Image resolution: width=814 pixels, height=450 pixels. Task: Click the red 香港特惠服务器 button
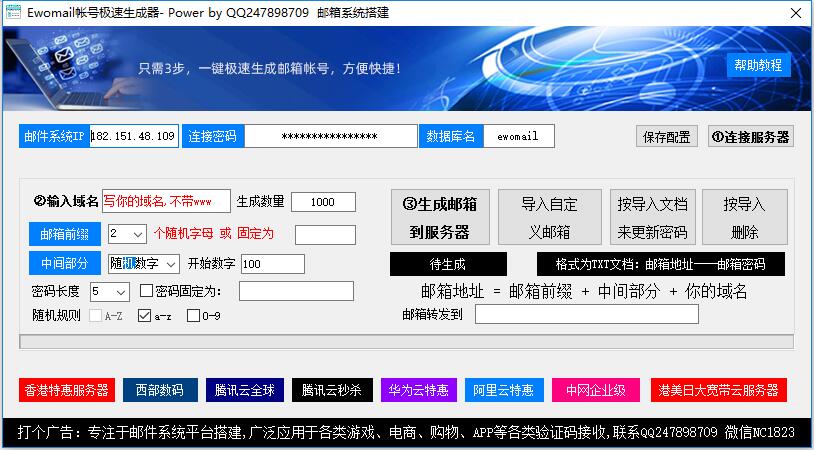66,390
